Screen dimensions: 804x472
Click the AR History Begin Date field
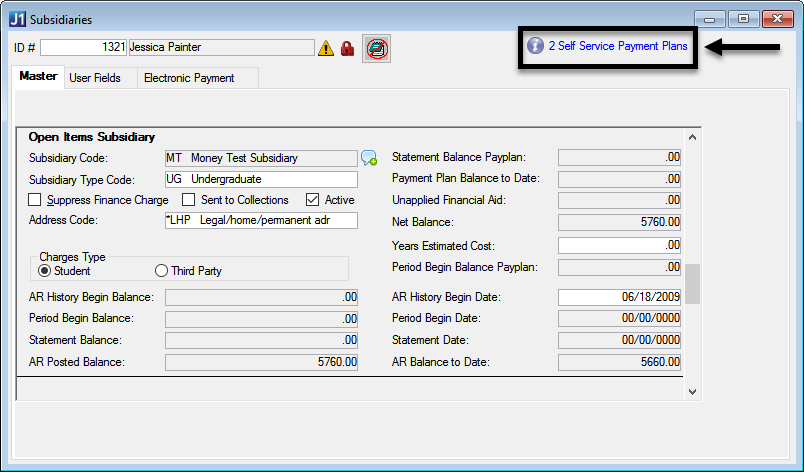619,297
